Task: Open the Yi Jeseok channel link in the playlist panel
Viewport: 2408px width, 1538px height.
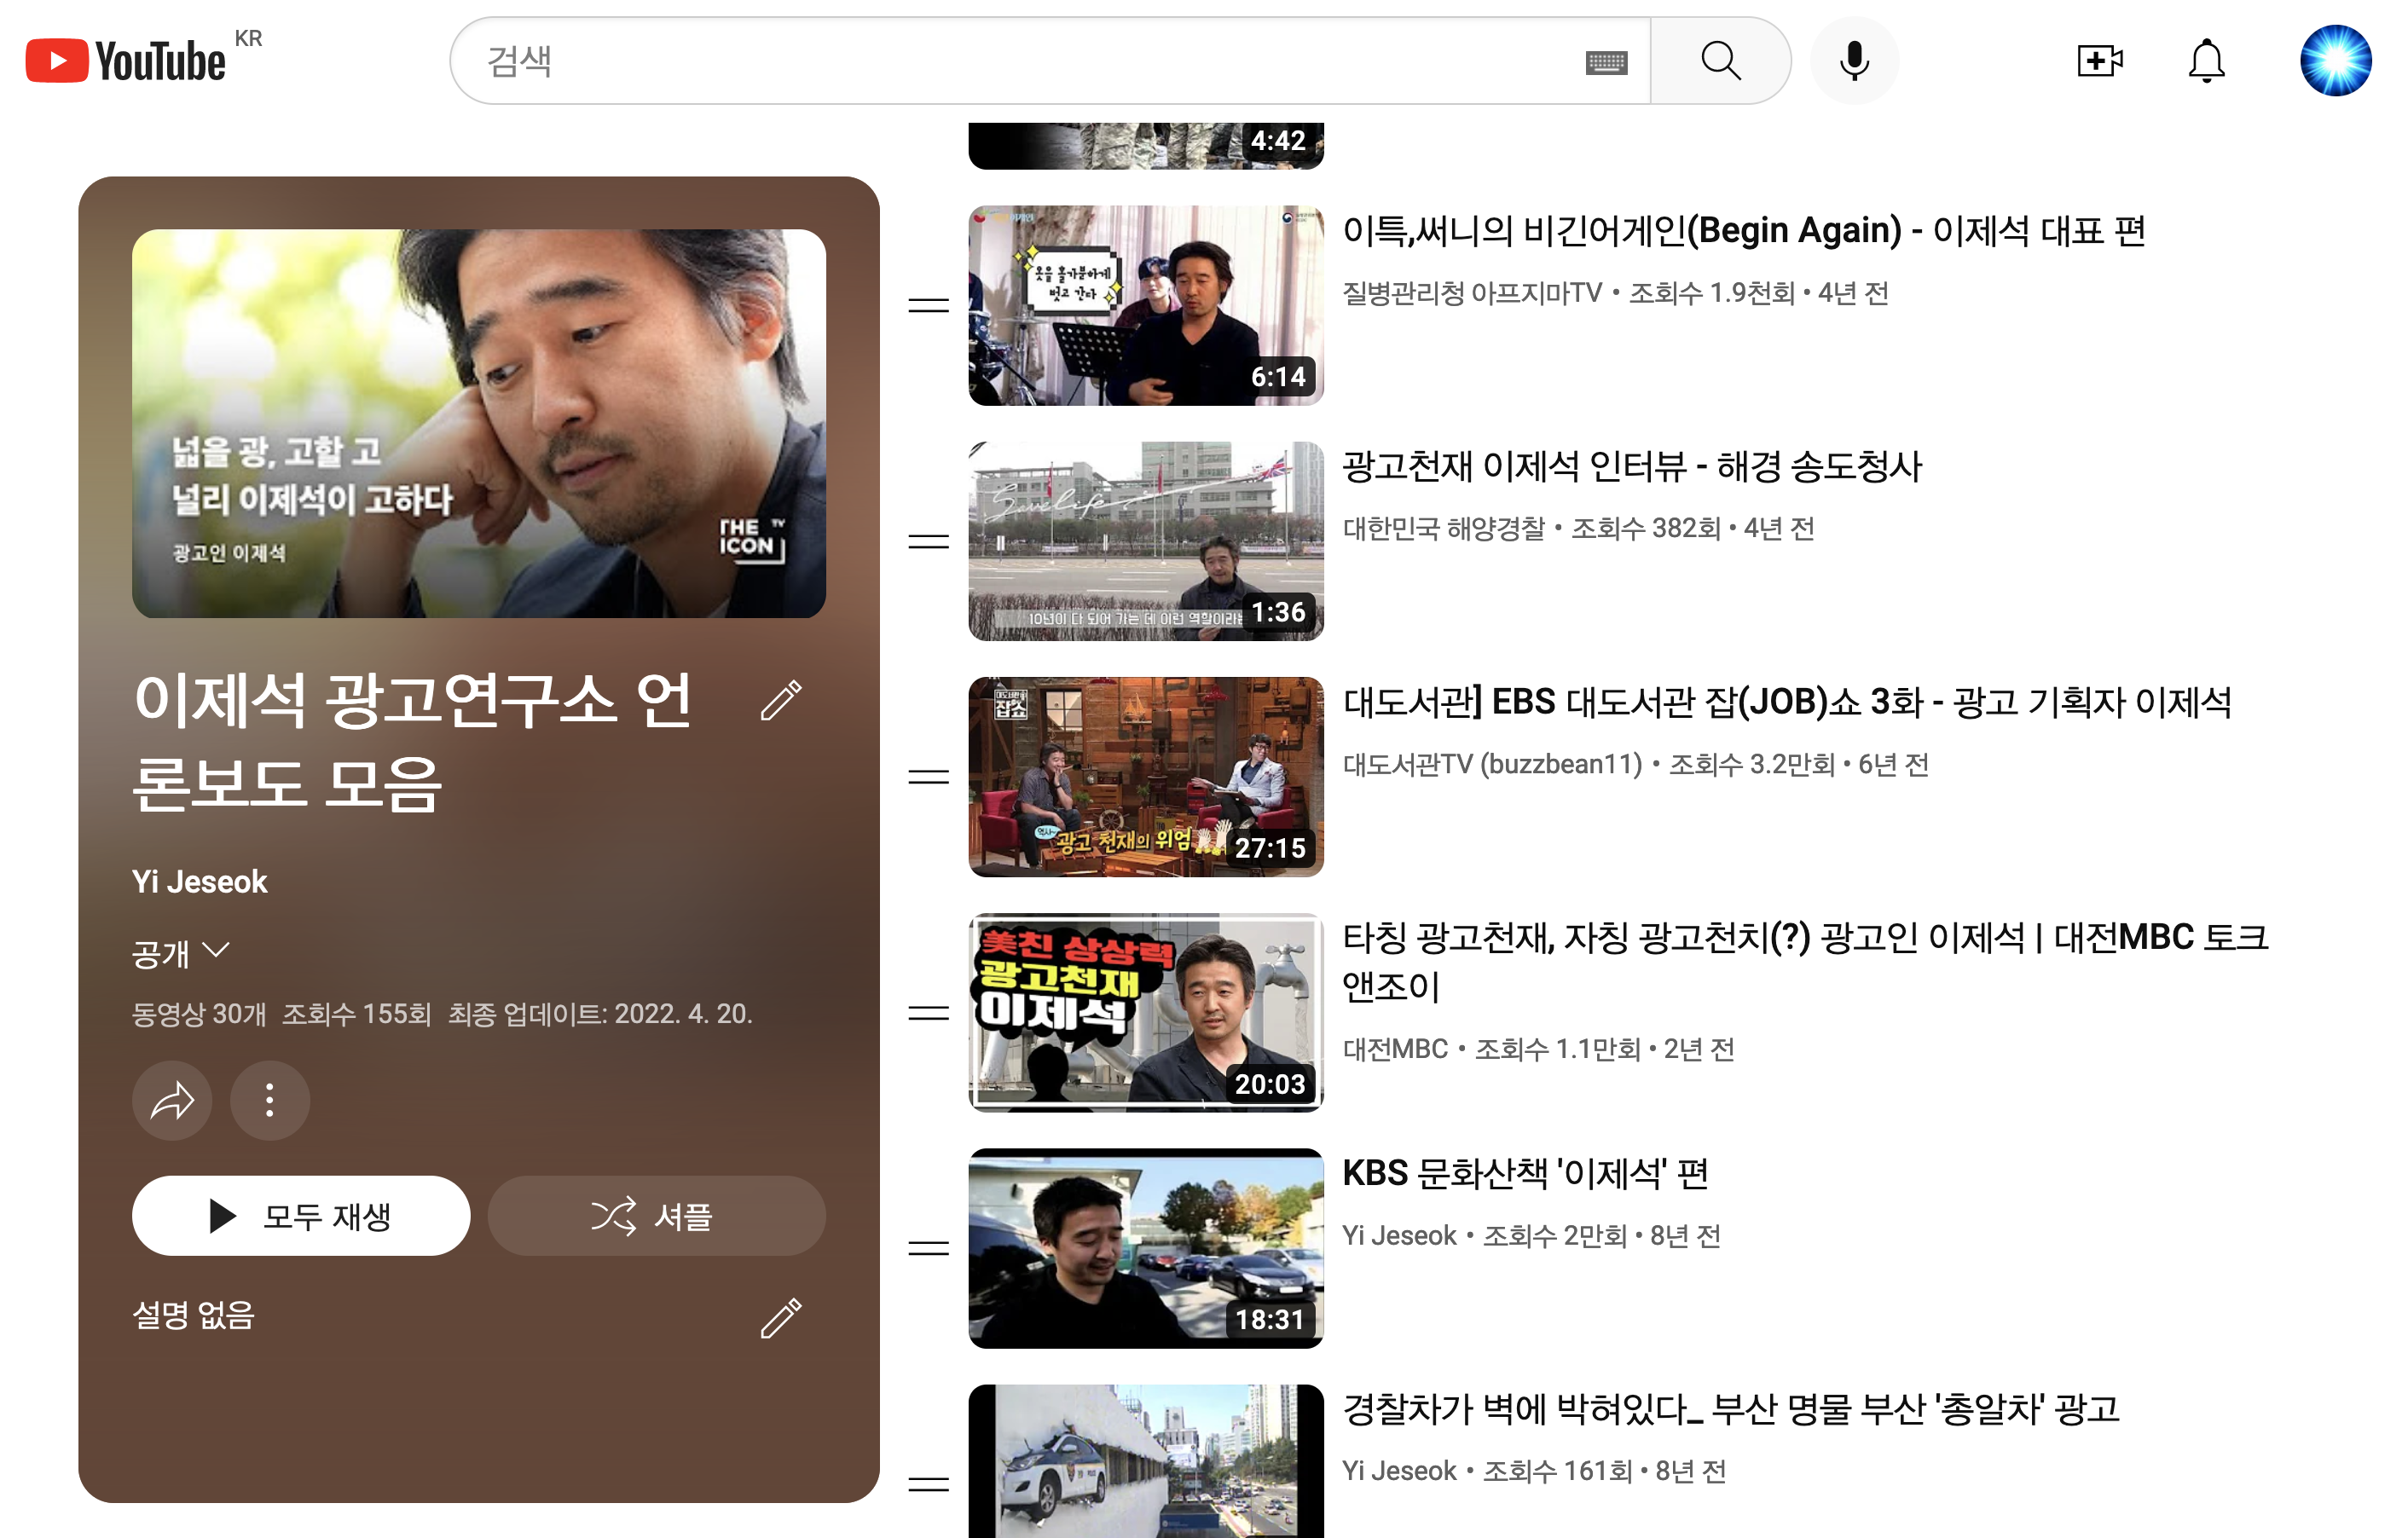Action: [200, 882]
